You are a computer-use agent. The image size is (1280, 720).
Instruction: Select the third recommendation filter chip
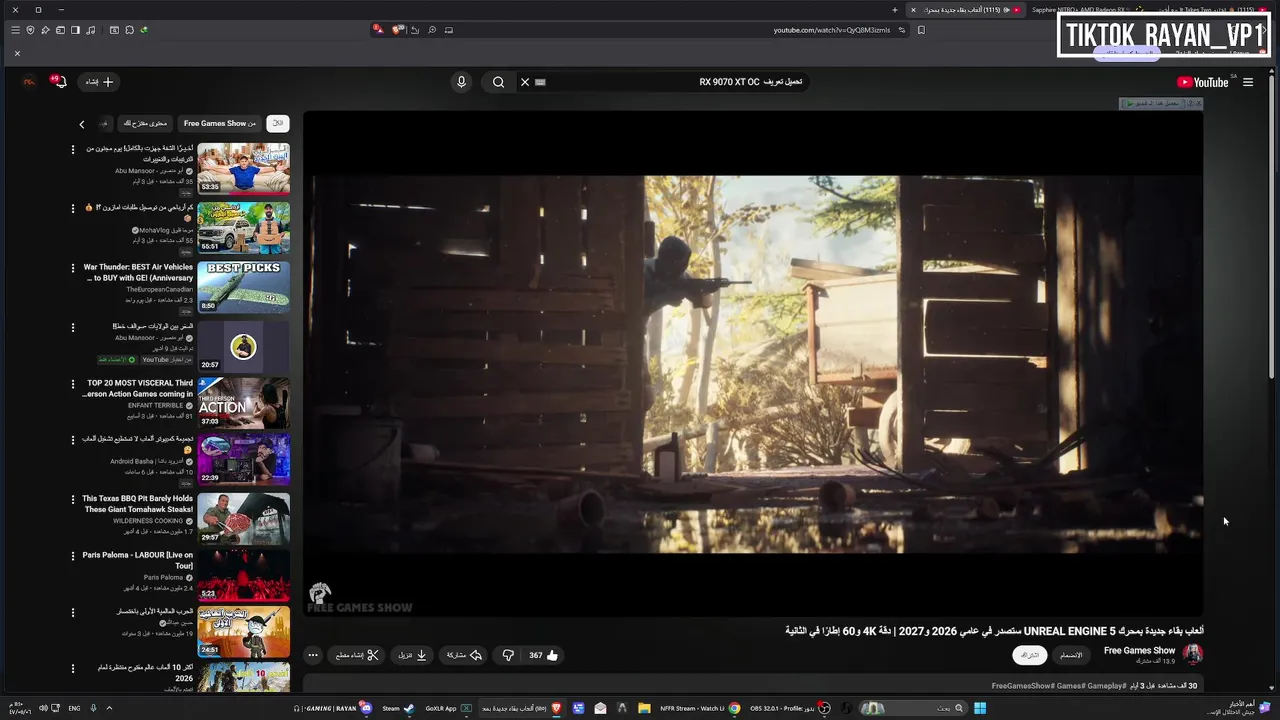pyautogui.click(x=145, y=123)
